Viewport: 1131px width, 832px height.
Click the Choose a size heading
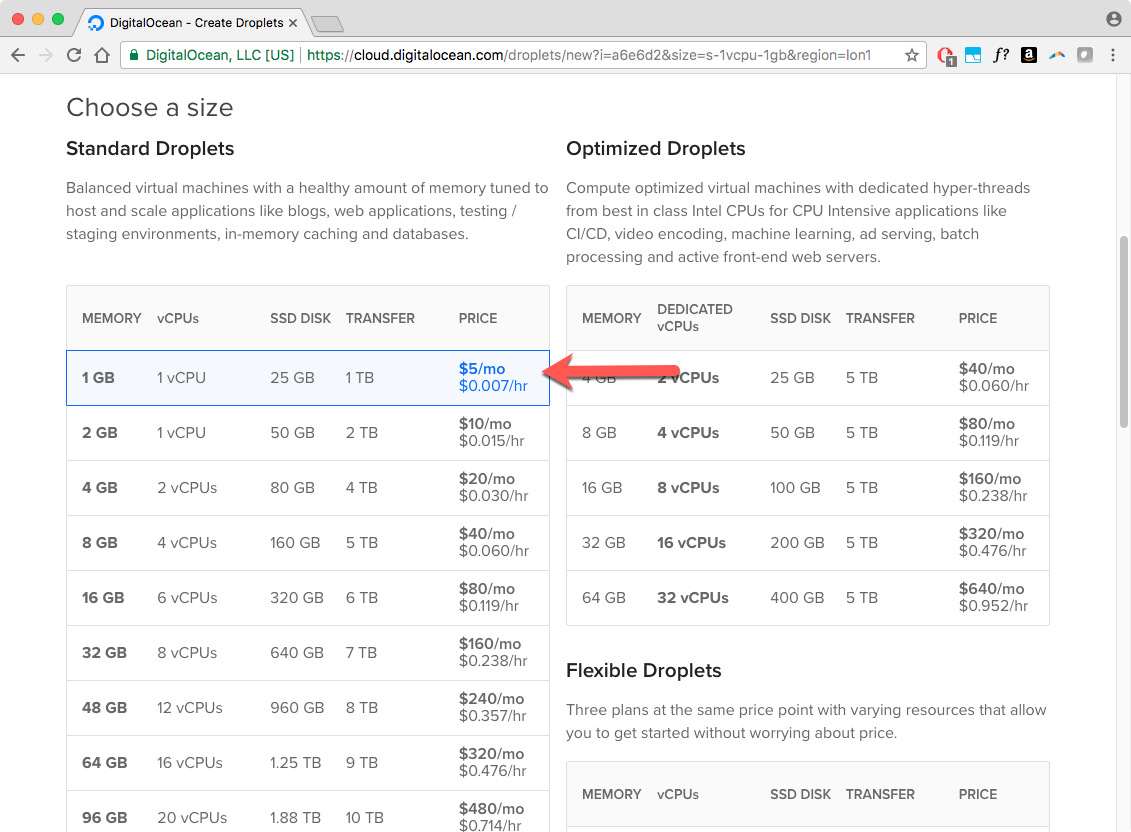point(150,108)
